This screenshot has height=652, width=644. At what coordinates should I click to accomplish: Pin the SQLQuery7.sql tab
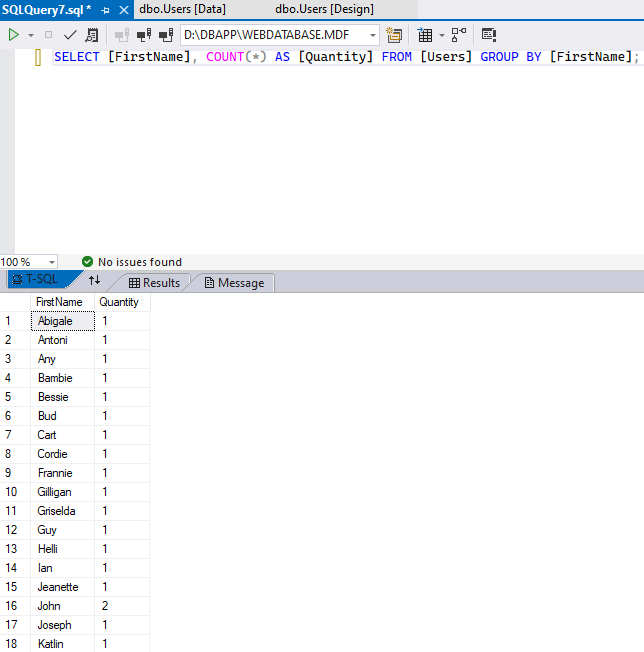(x=105, y=10)
